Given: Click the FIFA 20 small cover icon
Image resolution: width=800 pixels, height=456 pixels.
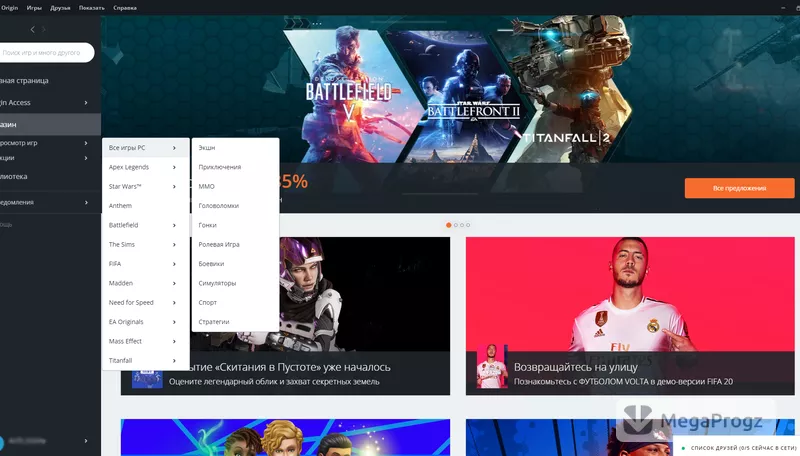Looking at the screenshot, I should pyautogui.click(x=492, y=366).
